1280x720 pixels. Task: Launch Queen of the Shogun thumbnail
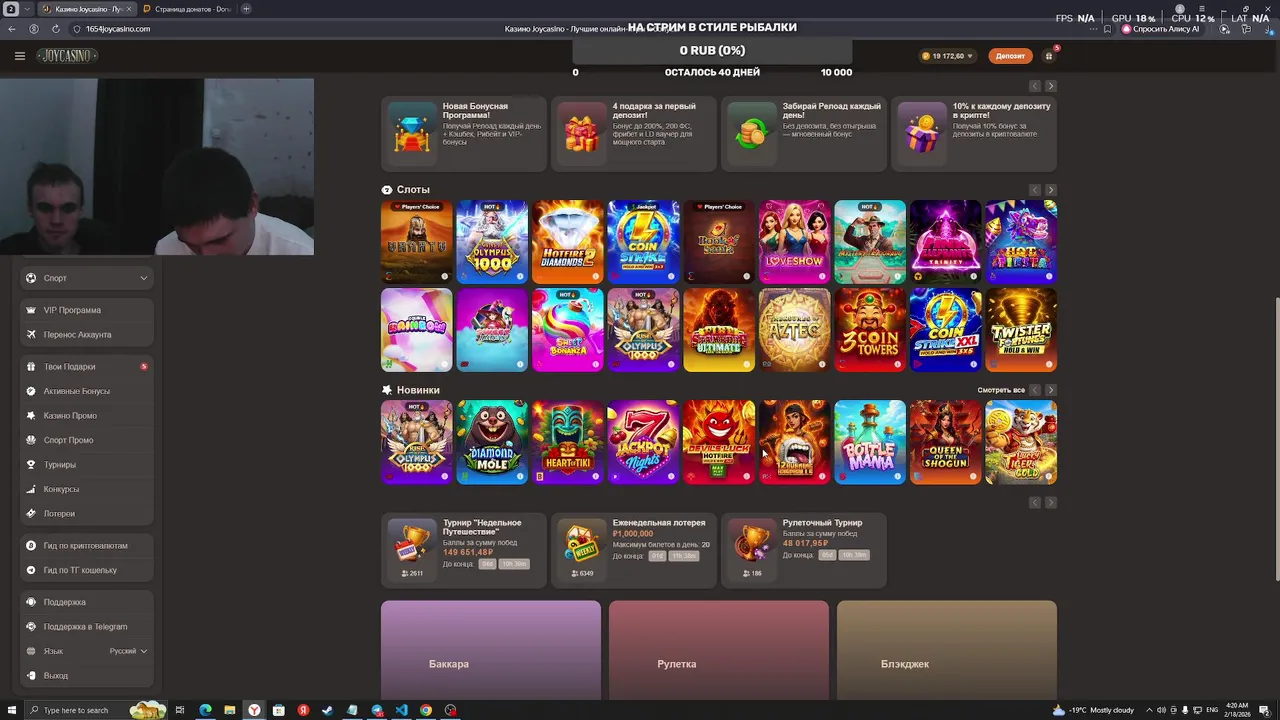coord(946,442)
